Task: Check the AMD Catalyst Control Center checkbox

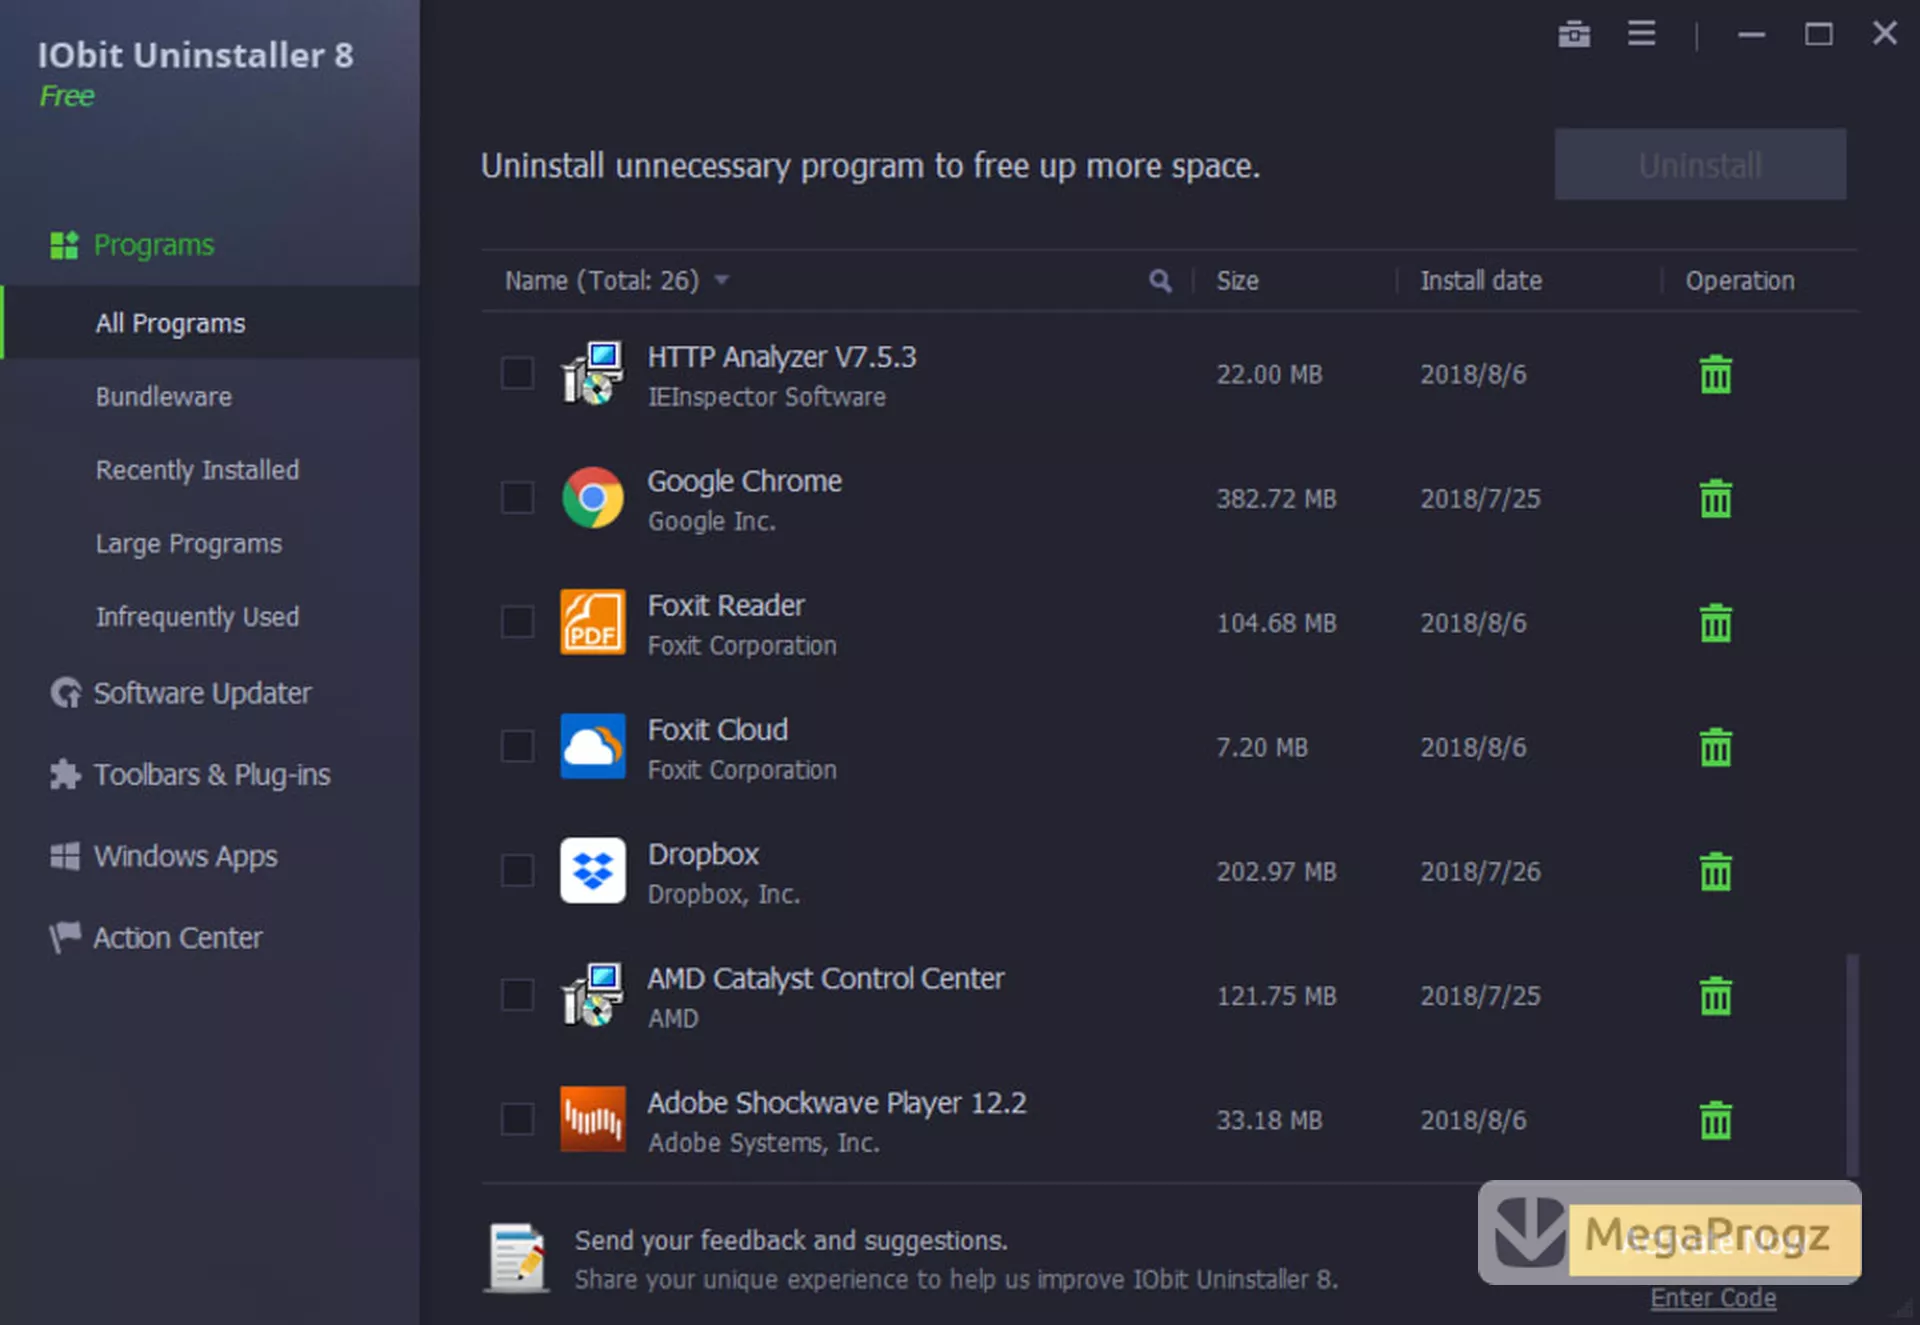Action: coord(517,994)
